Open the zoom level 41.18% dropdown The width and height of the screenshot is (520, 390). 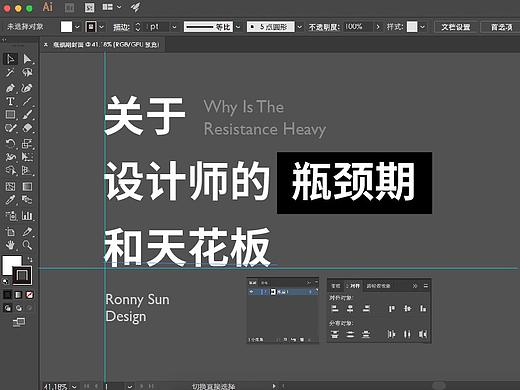pos(74,386)
